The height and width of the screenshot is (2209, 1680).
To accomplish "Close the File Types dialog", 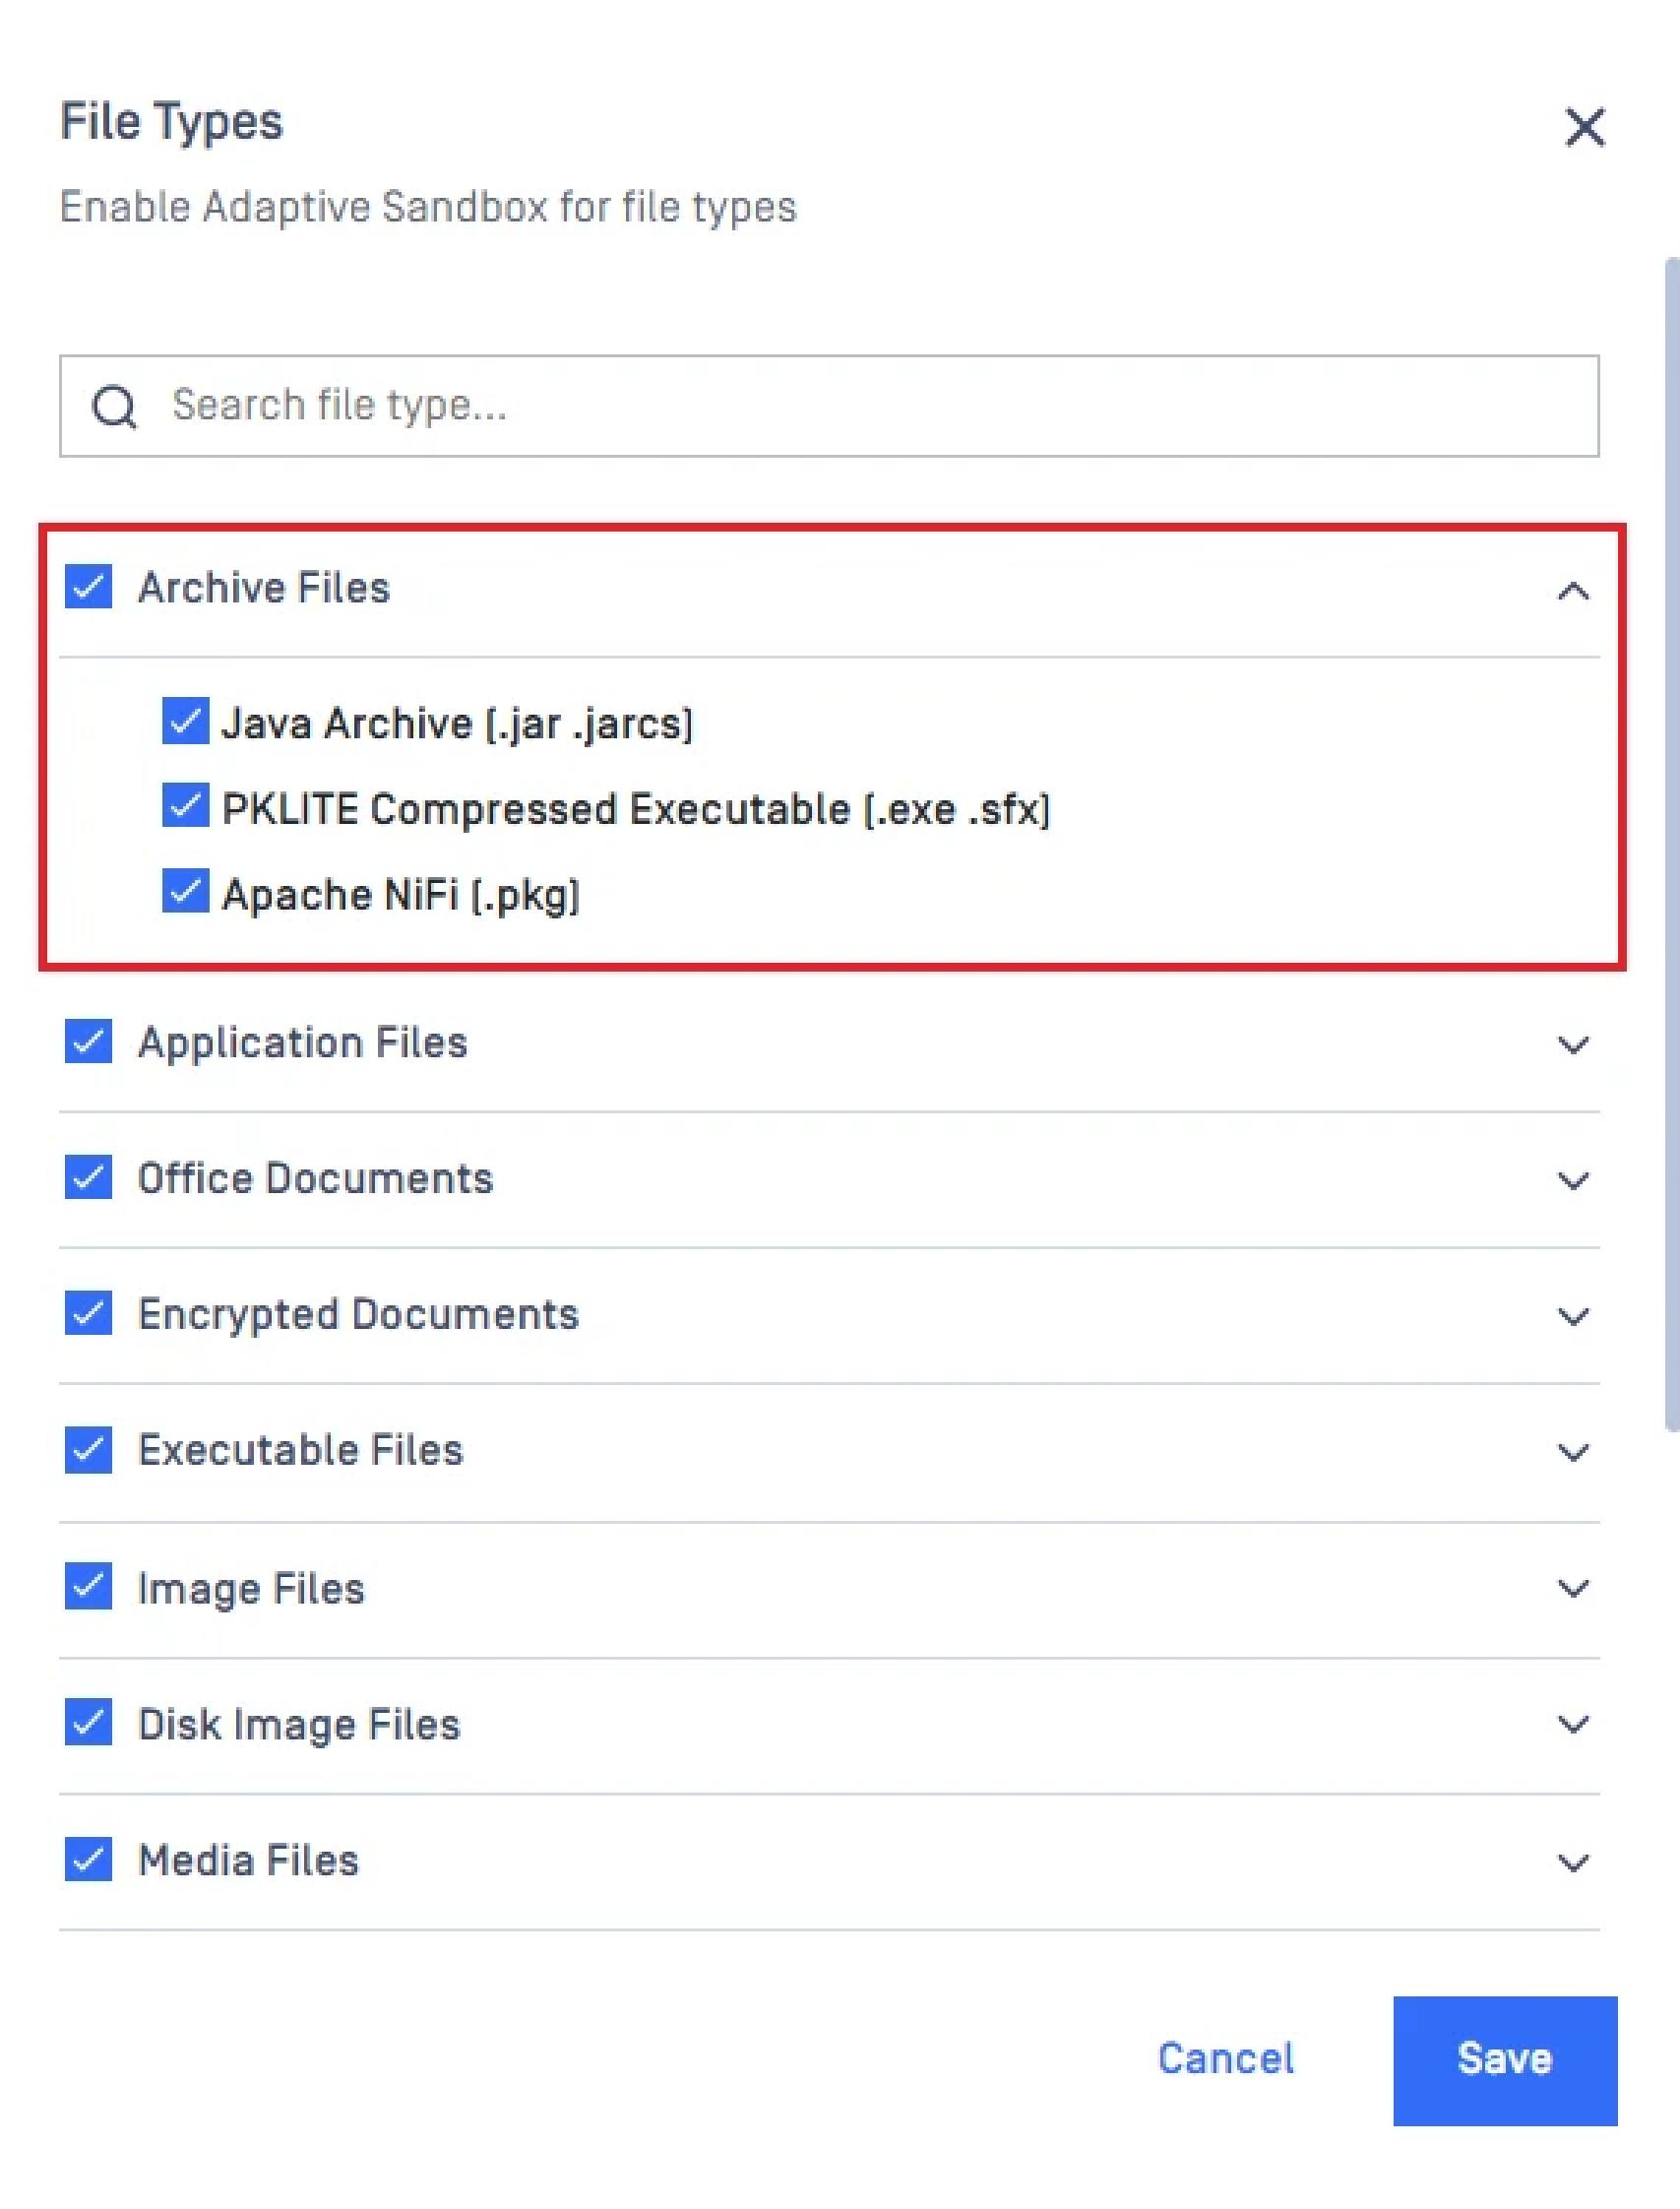I will (x=1584, y=127).
